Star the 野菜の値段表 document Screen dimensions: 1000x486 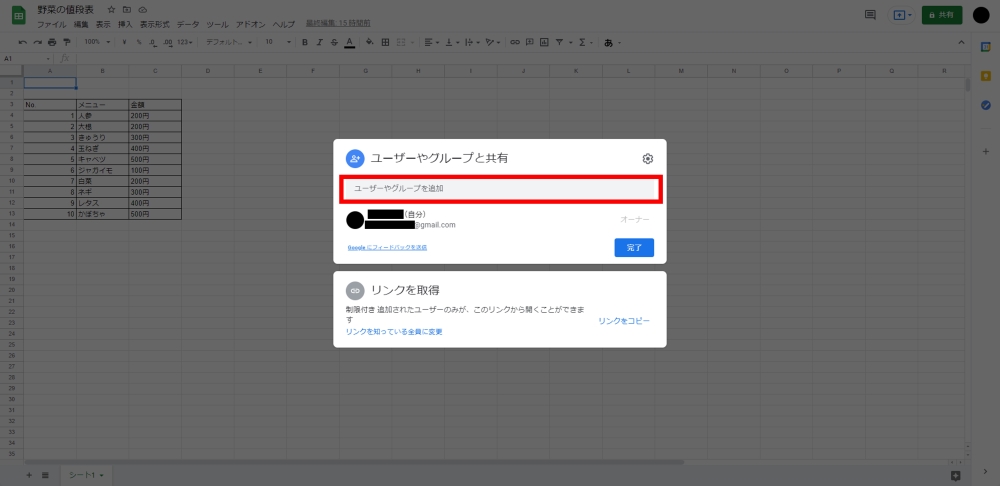pos(112,10)
